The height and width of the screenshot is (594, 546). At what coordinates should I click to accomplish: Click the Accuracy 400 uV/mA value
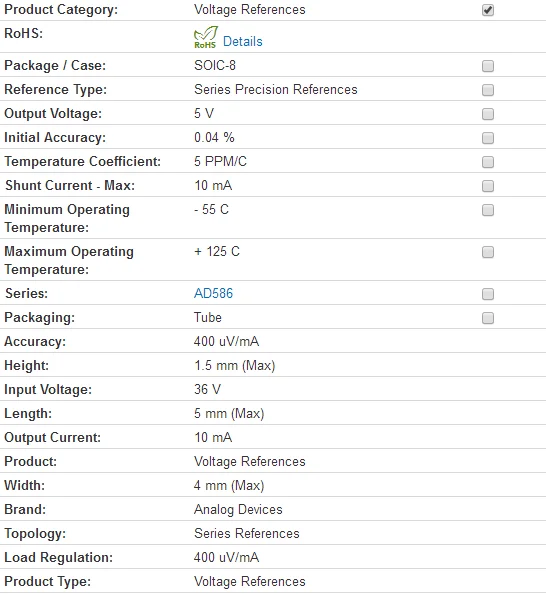click(226, 341)
